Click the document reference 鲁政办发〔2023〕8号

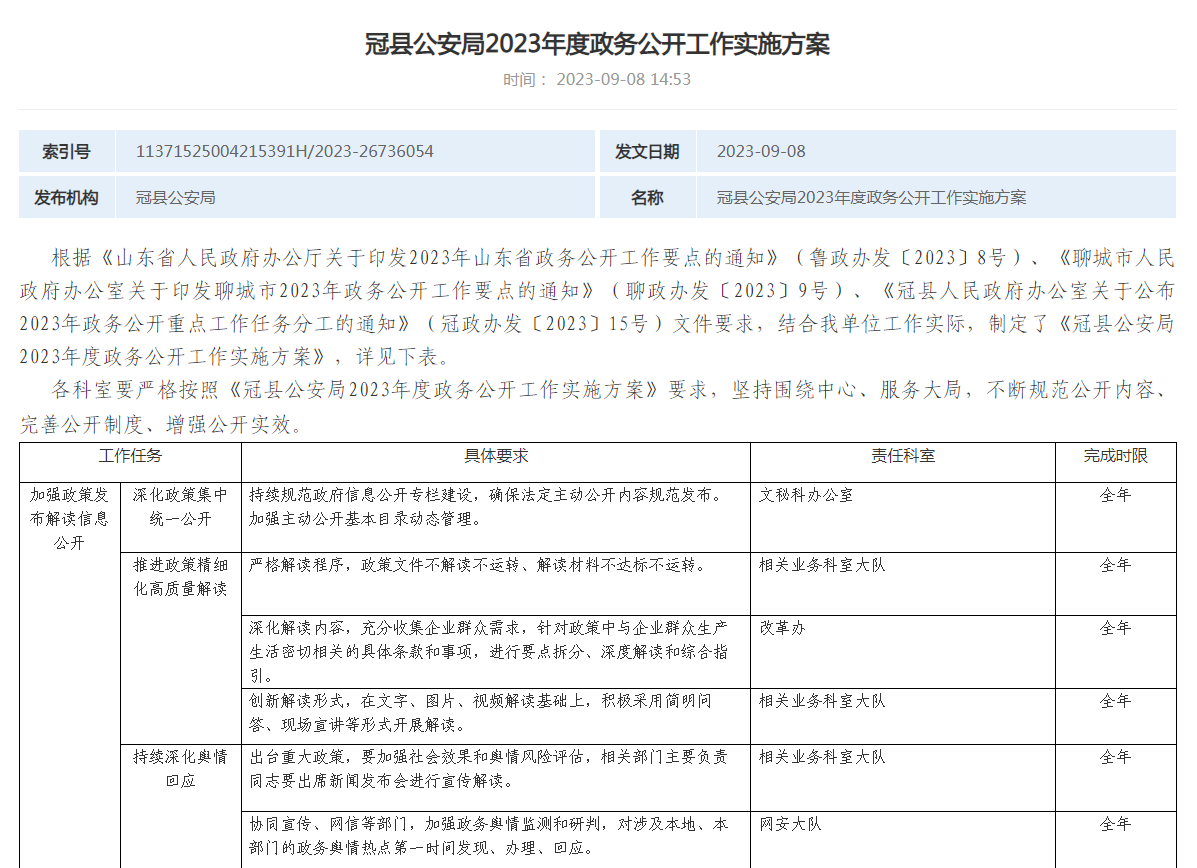[x=908, y=258]
